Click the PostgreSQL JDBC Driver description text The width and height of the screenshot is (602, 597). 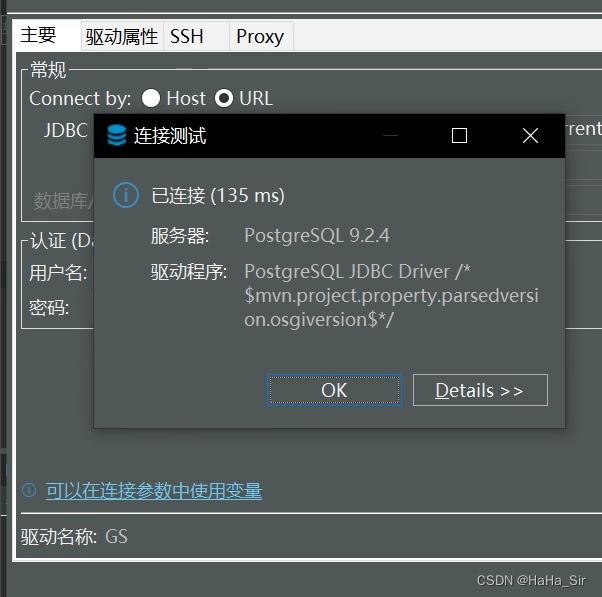[x=391, y=295]
